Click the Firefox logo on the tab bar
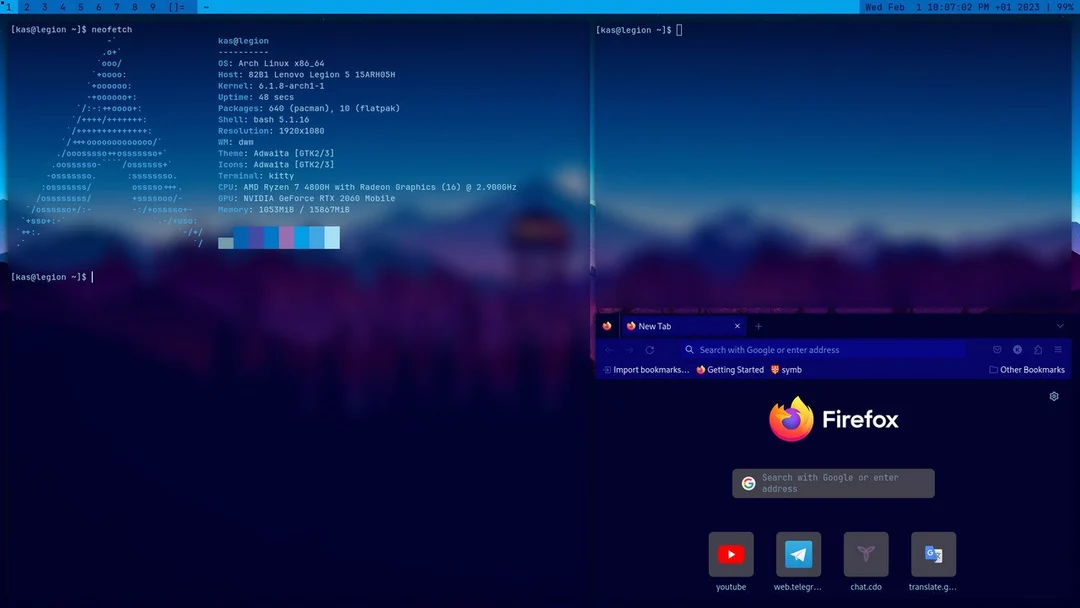 (x=607, y=325)
